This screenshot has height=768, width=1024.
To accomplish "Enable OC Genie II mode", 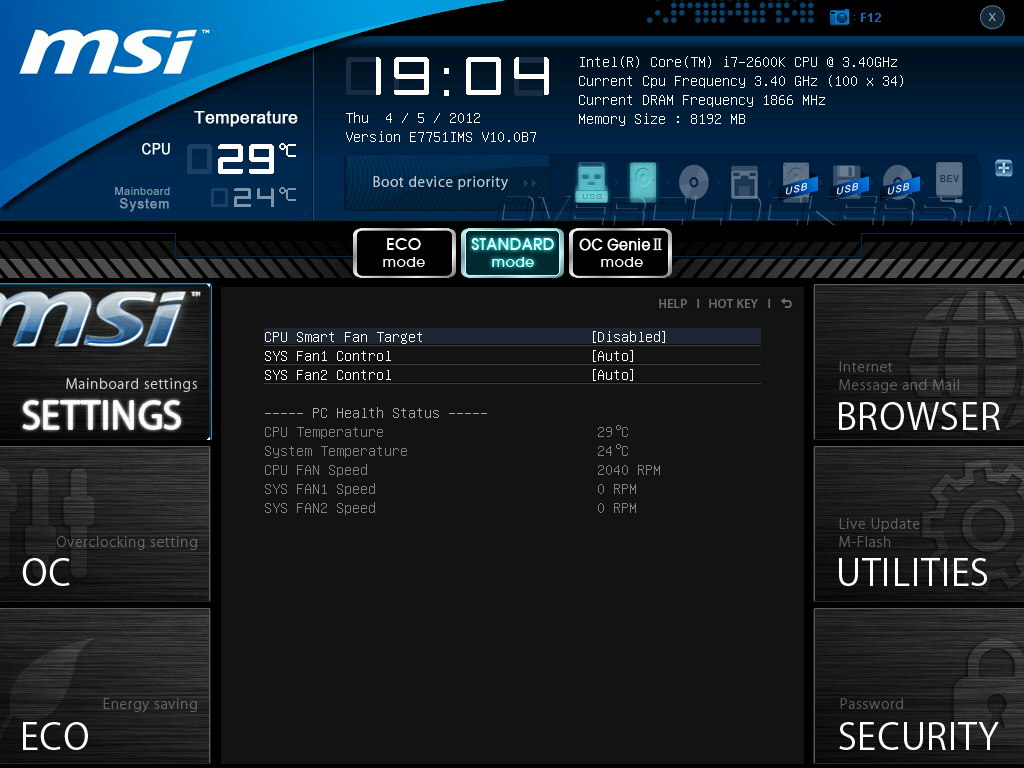I will (620, 253).
